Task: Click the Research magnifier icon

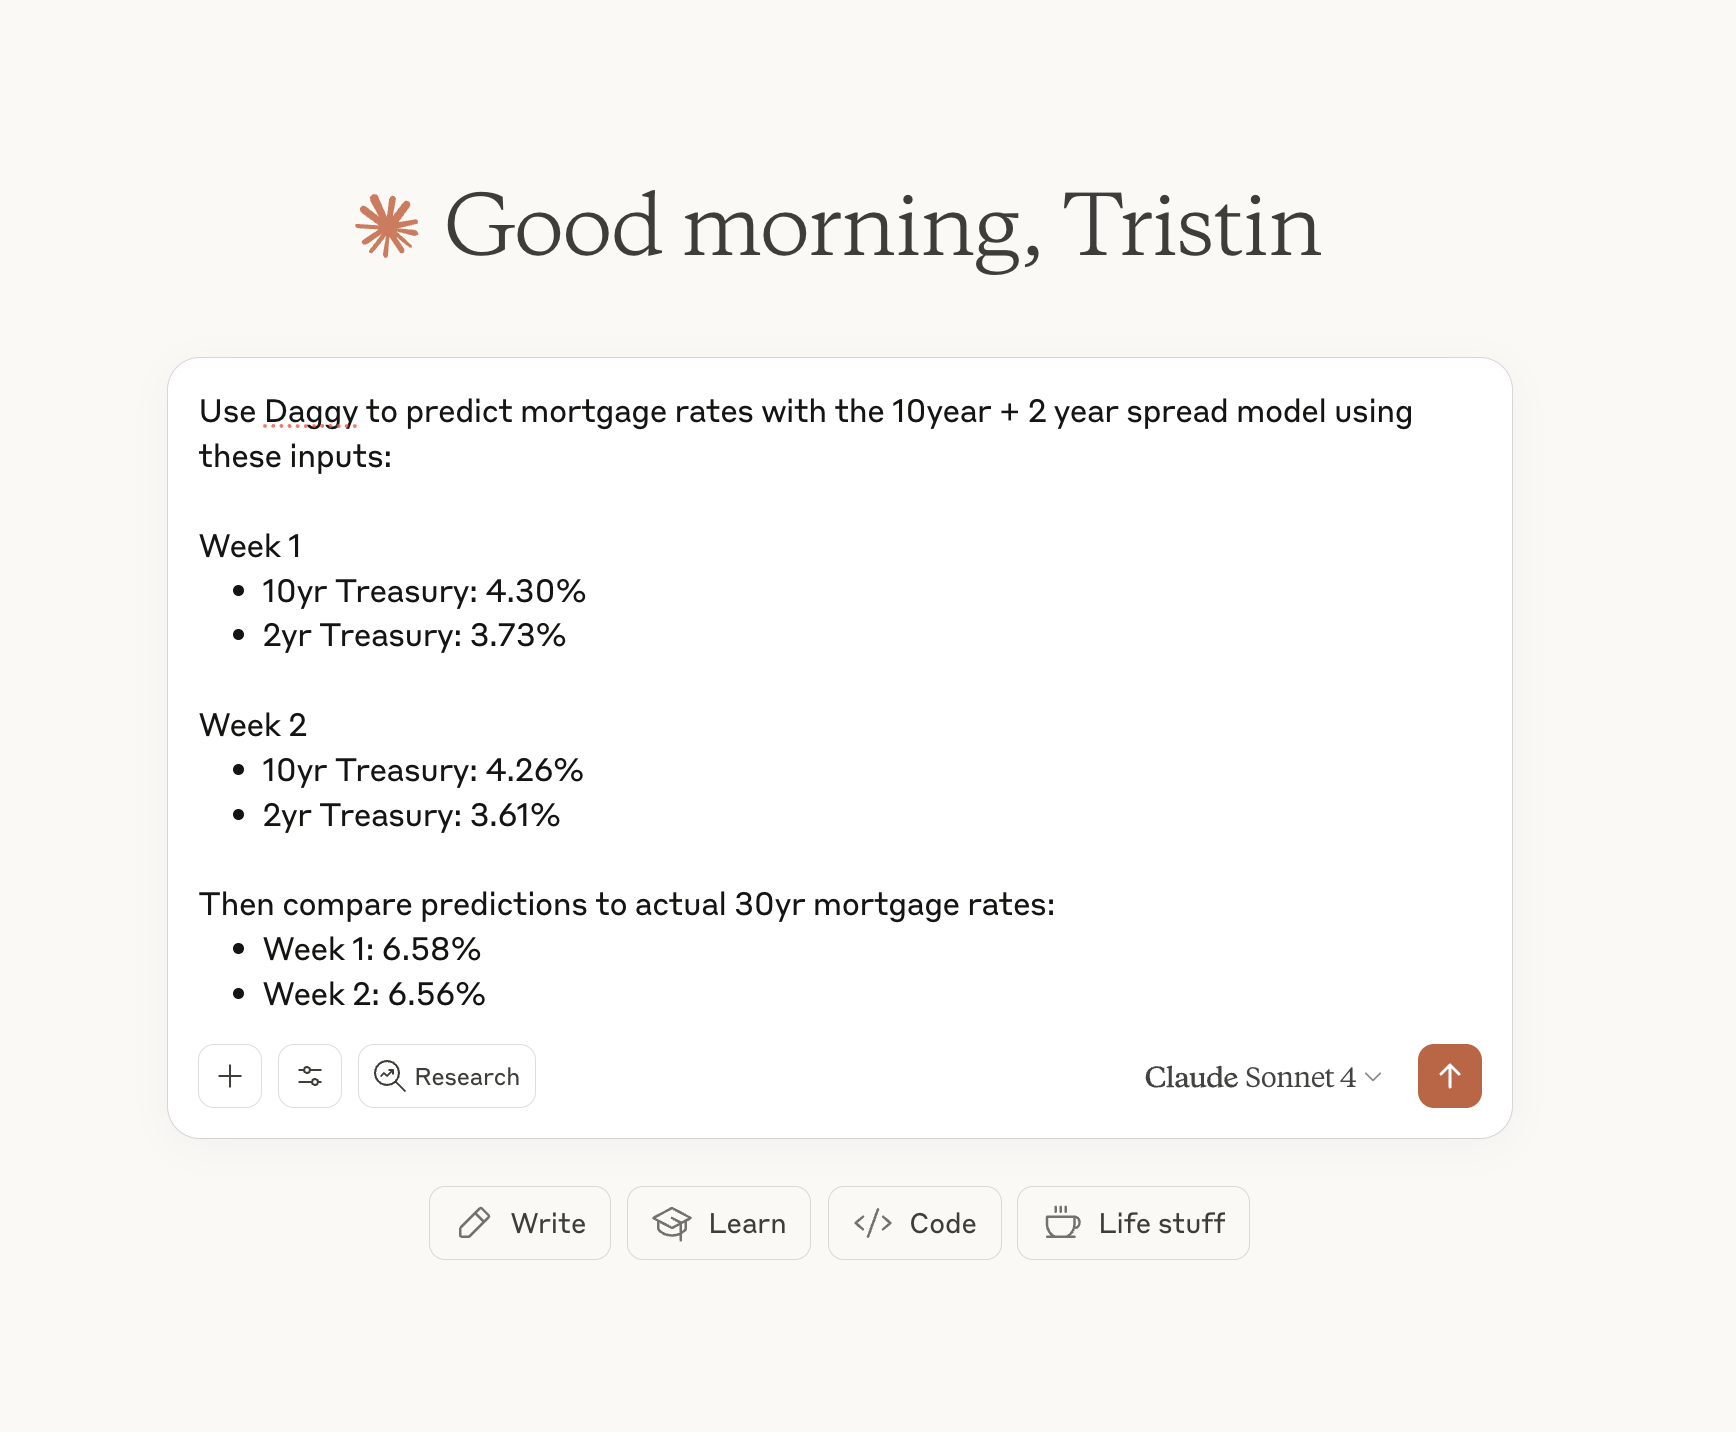Action: 389,1076
